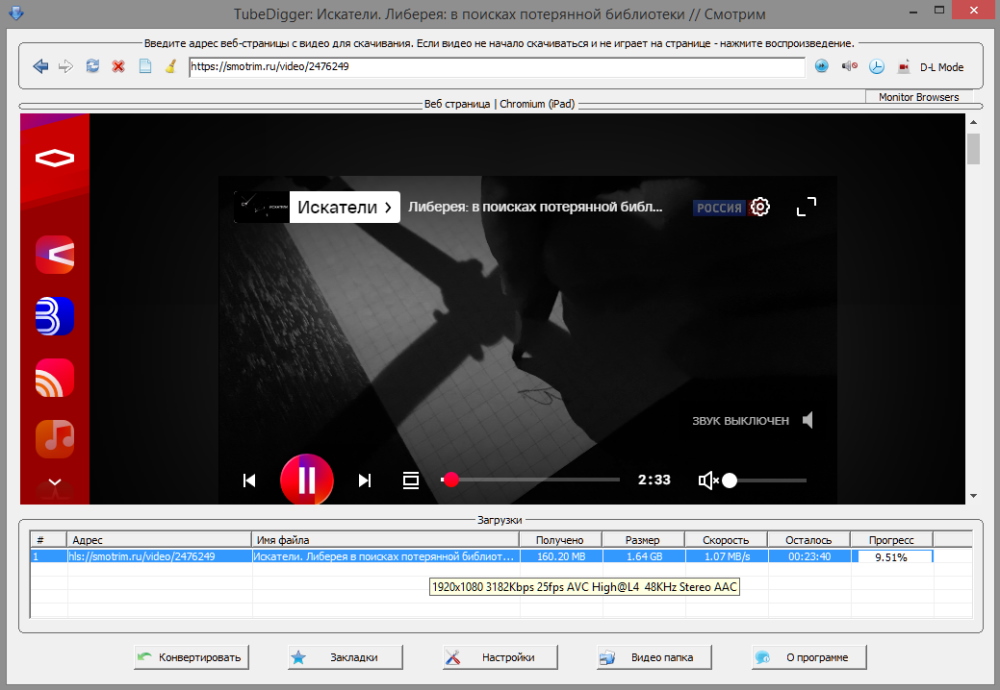Click the 1.64 GB size cell

[643, 556]
